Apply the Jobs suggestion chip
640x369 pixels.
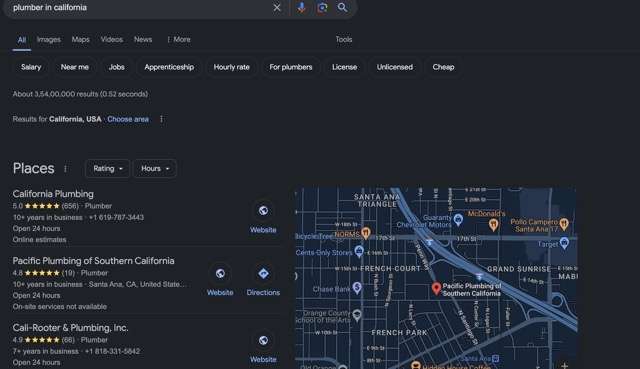117,67
